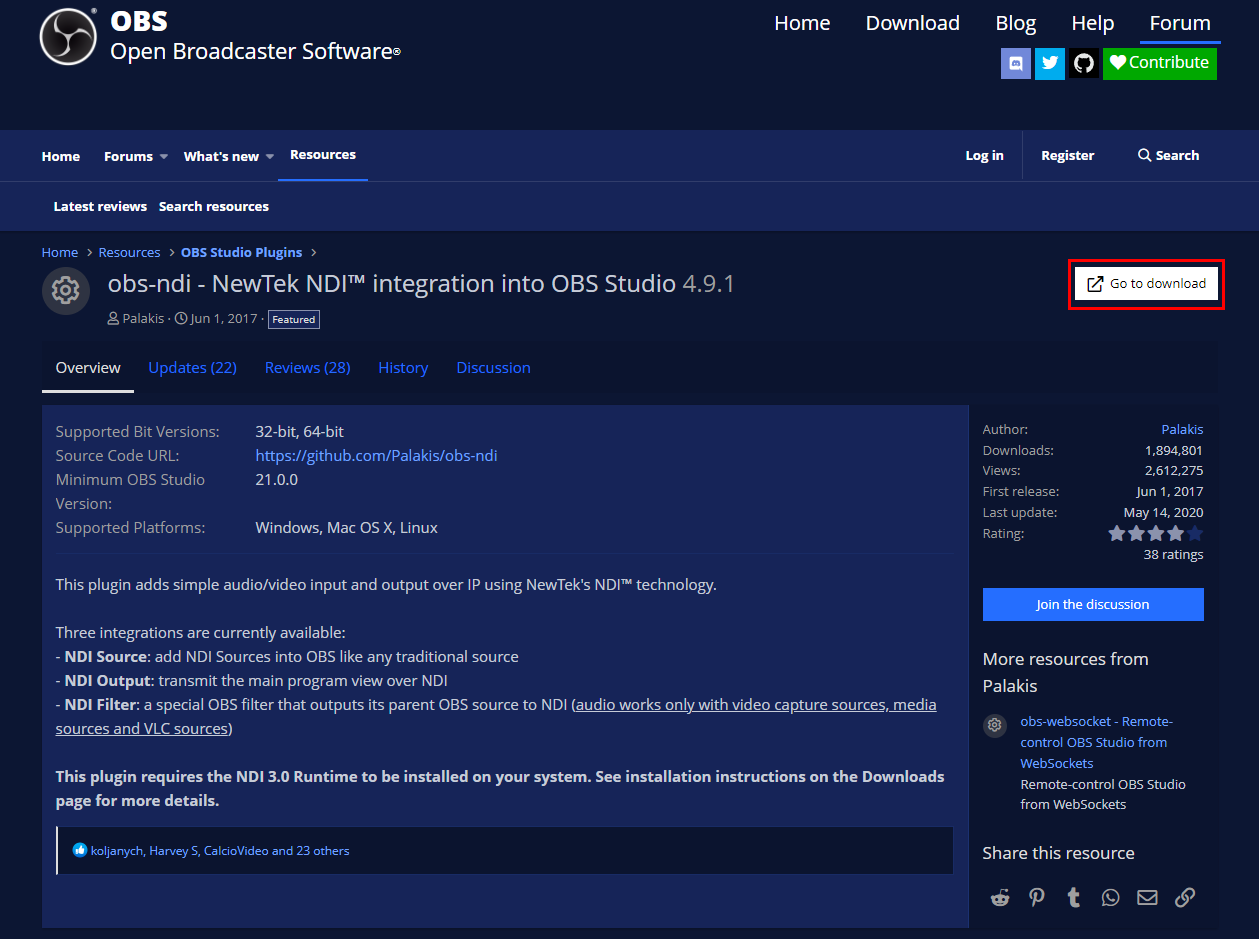Screen dimensions: 1259x939
Task: Click the koljanych liker name
Action: coord(117,851)
